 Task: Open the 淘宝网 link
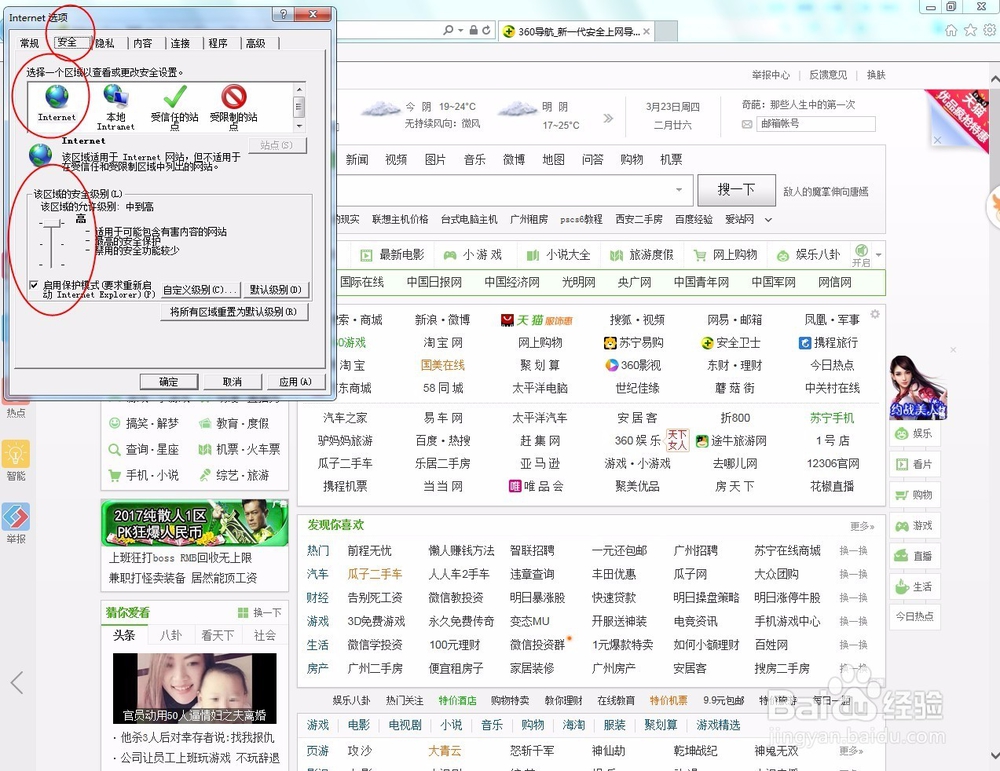(x=443, y=343)
